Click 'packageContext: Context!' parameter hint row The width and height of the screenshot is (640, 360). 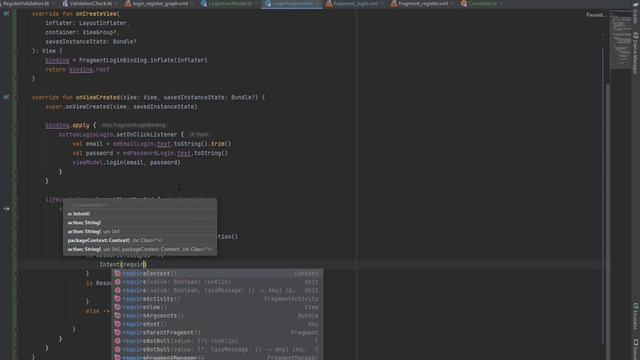click(140, 240)
